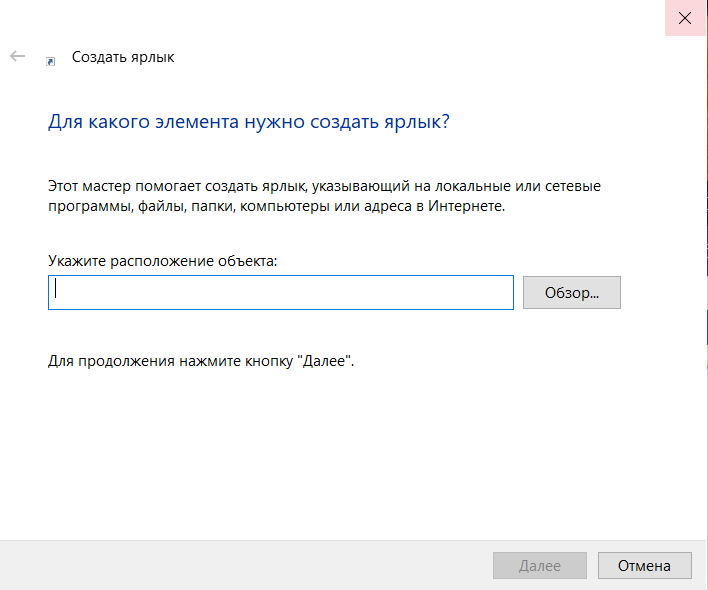708x590 pixels.
Task: Click the Создать ярлык title text
Action: pos(123,57)
